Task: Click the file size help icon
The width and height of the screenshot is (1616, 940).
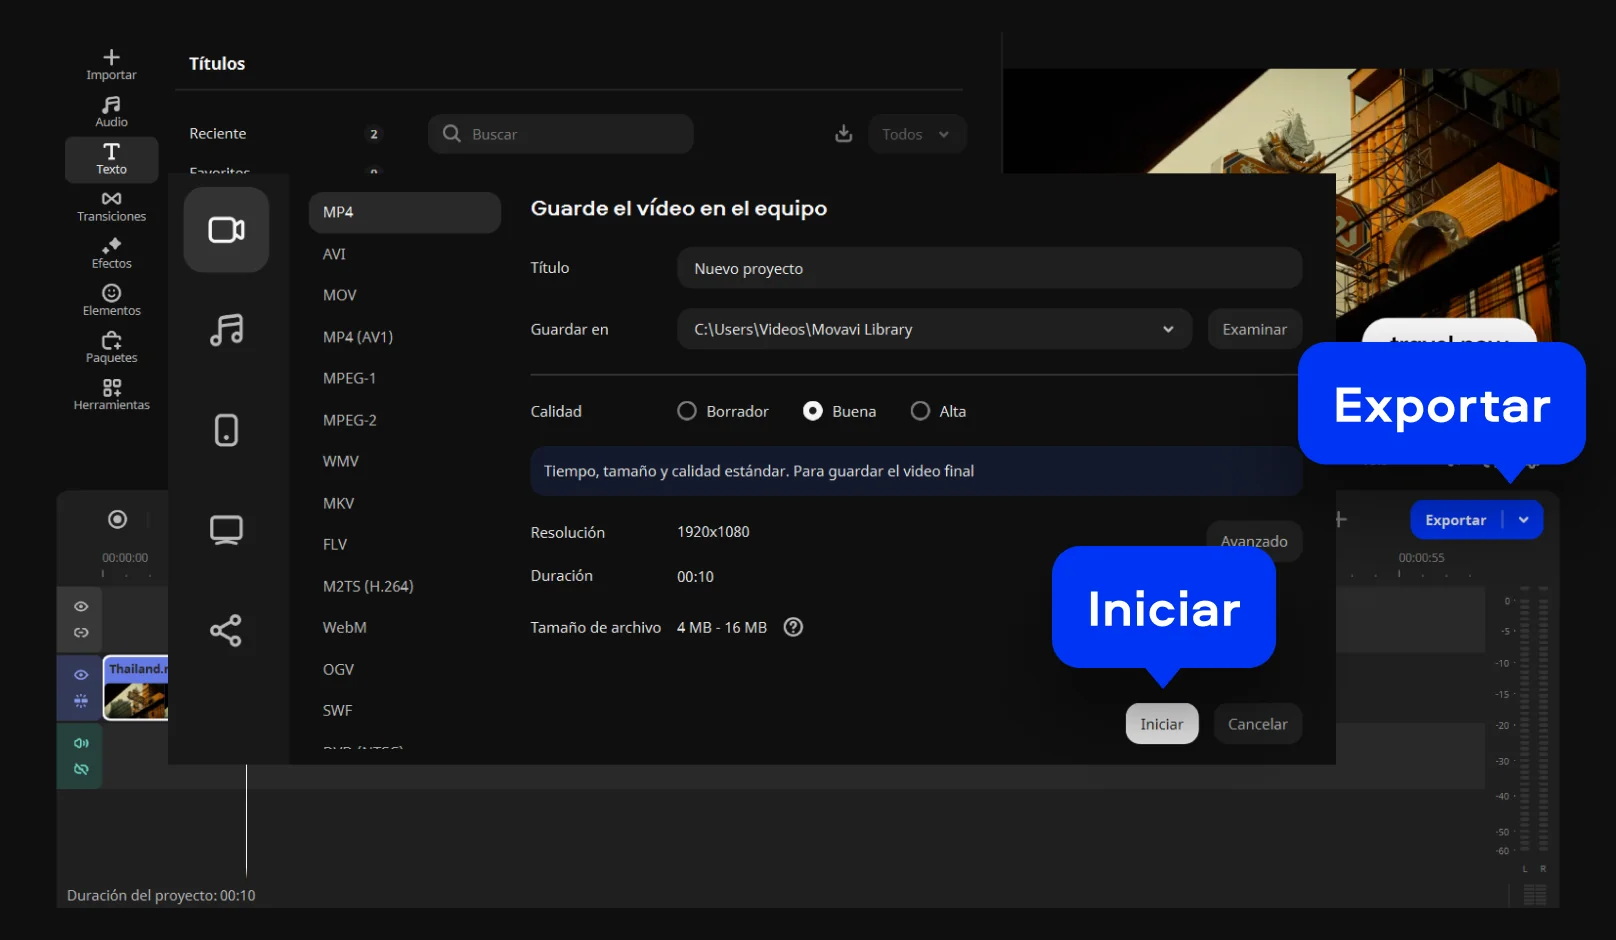Action: pyautogui.click(x=793, y=627)
